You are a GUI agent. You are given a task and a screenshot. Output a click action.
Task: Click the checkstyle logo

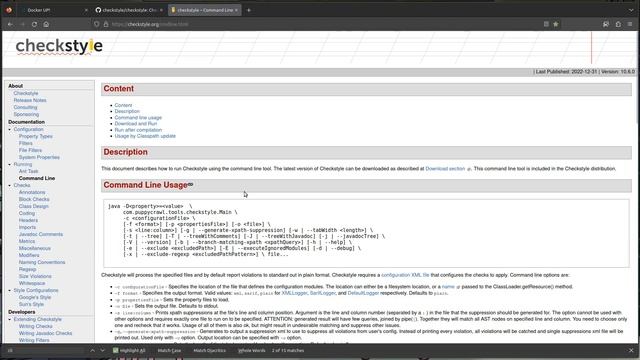pyautogui.click(x=59, y=46)
